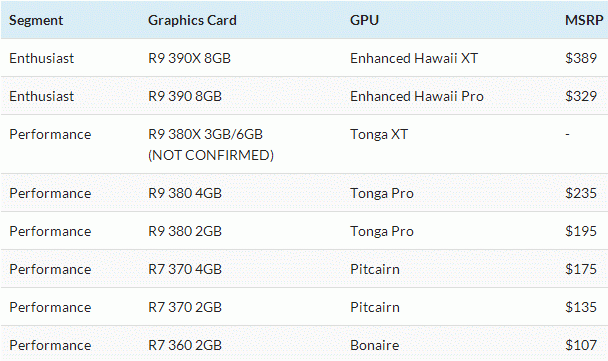The width and height of the screenshot is (608, 361).
Task: Click the $107 price cell
Action: point(581,345)
